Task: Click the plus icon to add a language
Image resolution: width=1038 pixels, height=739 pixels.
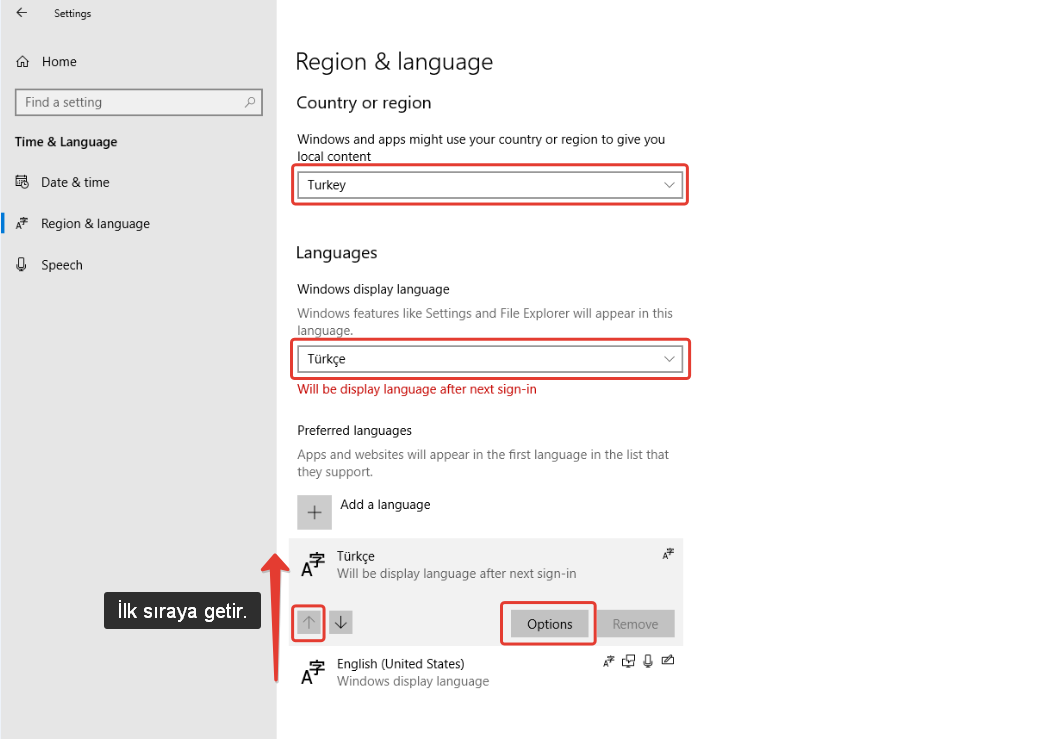Action: point(314,512)
